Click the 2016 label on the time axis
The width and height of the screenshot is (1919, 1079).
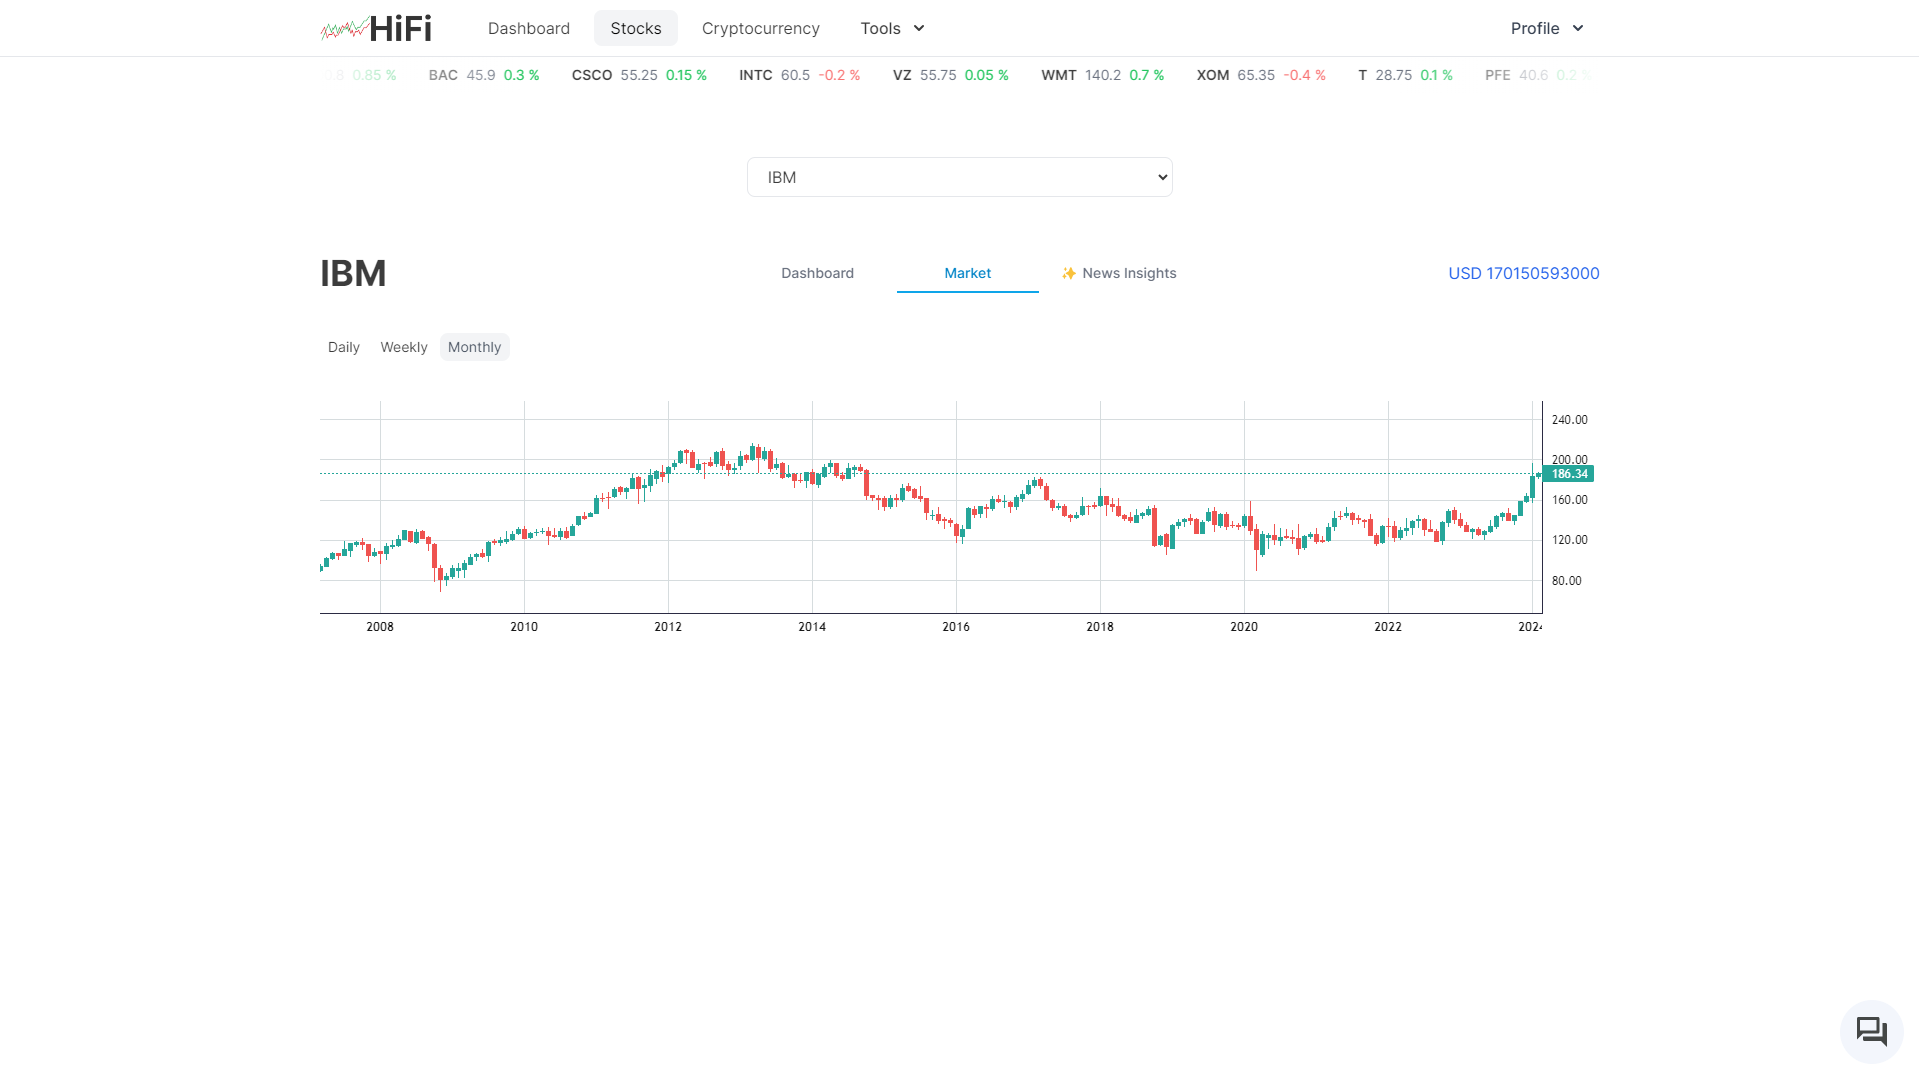(956, 627)
